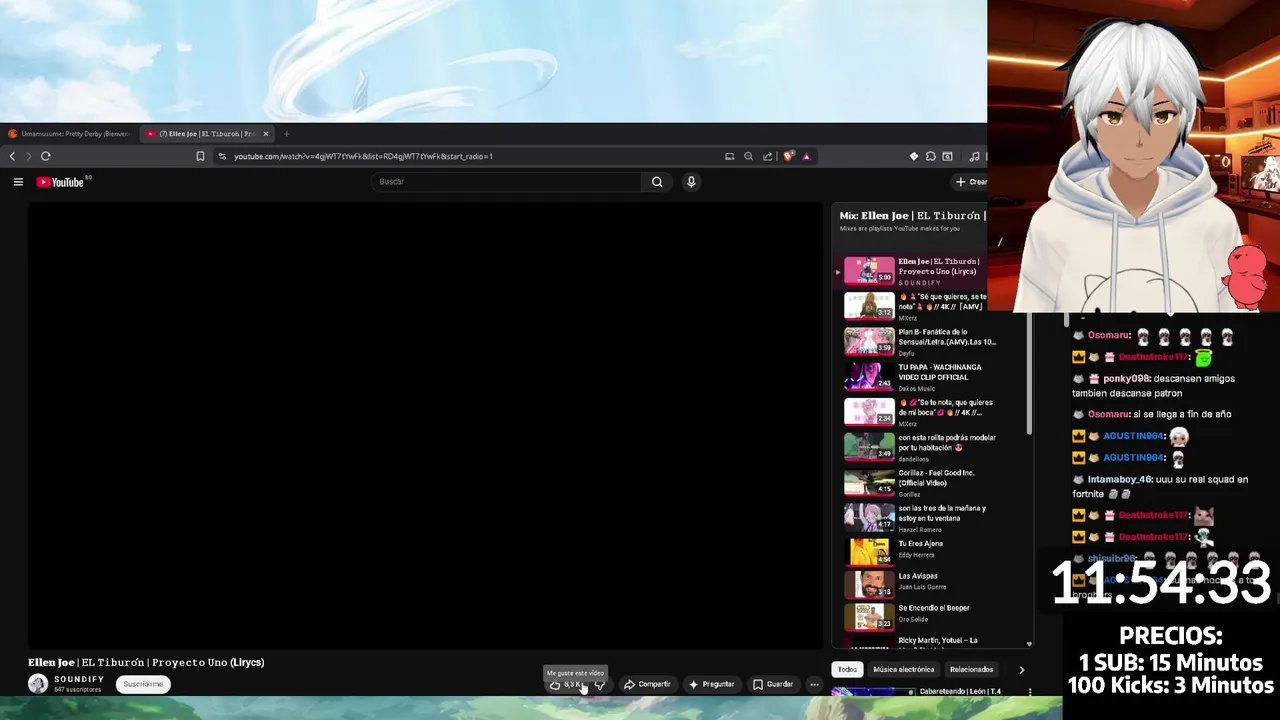The image size is (1280, 720).
Task: Play 'Plan B- Fanática de lo Sensual' video
Action: [918, 342]
